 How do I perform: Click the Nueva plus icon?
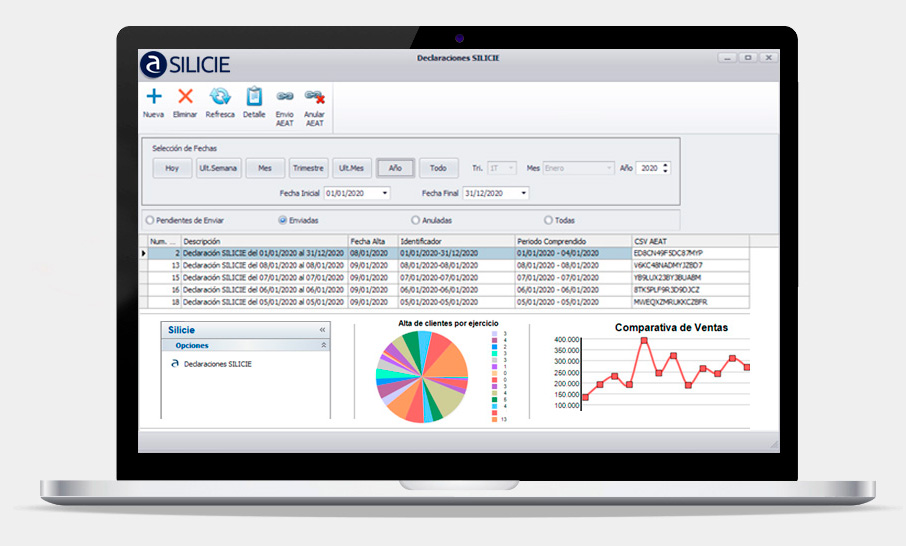pos(153,97)
